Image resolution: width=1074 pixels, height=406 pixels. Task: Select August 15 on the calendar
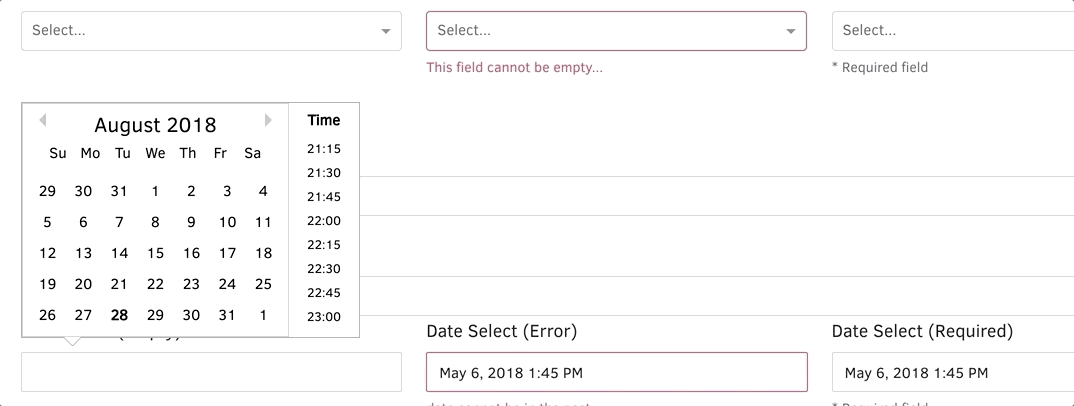tap(156, 253)
